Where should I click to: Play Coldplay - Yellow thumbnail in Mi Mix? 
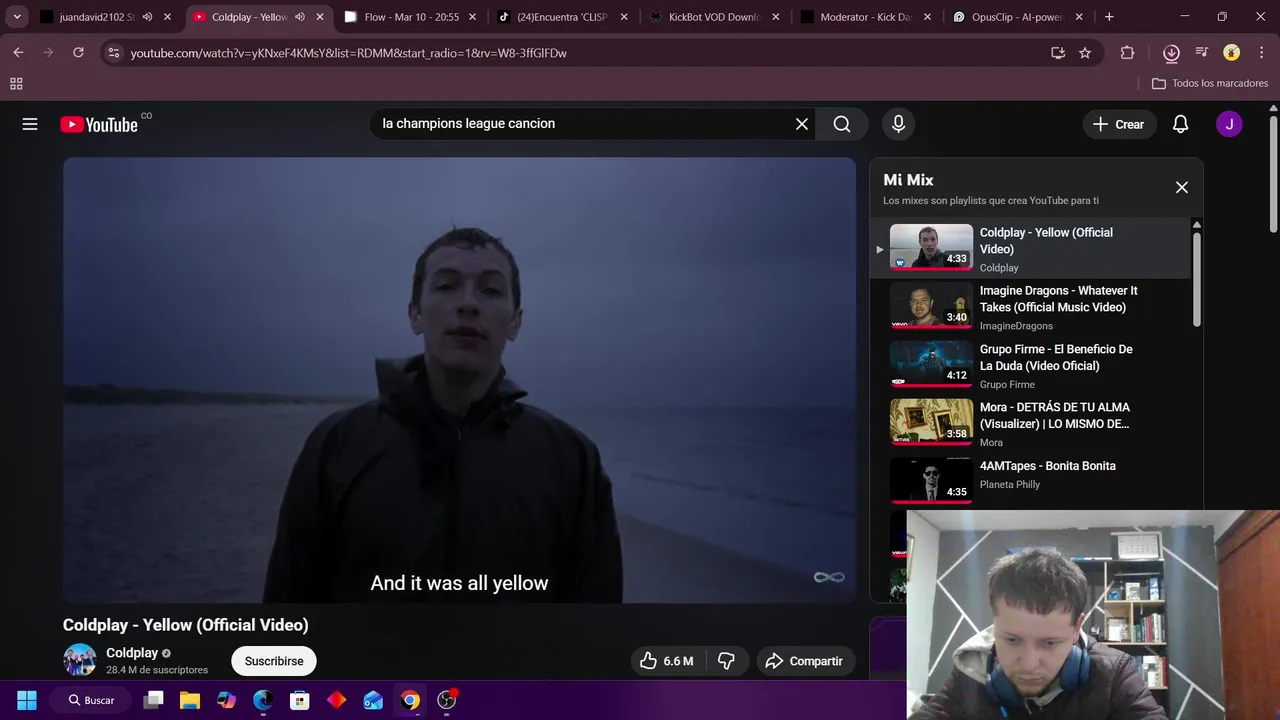931,247
